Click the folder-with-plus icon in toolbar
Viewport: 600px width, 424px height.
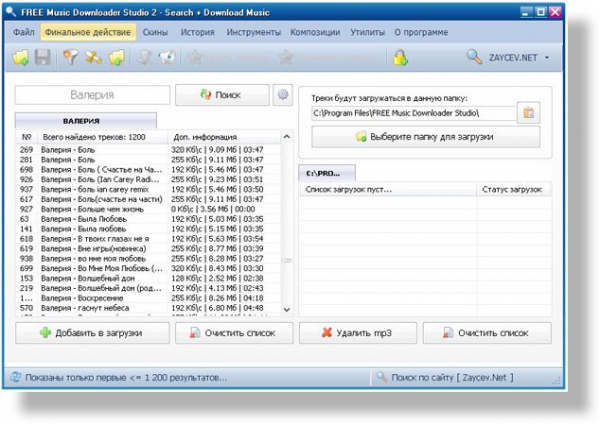(21, 58)
